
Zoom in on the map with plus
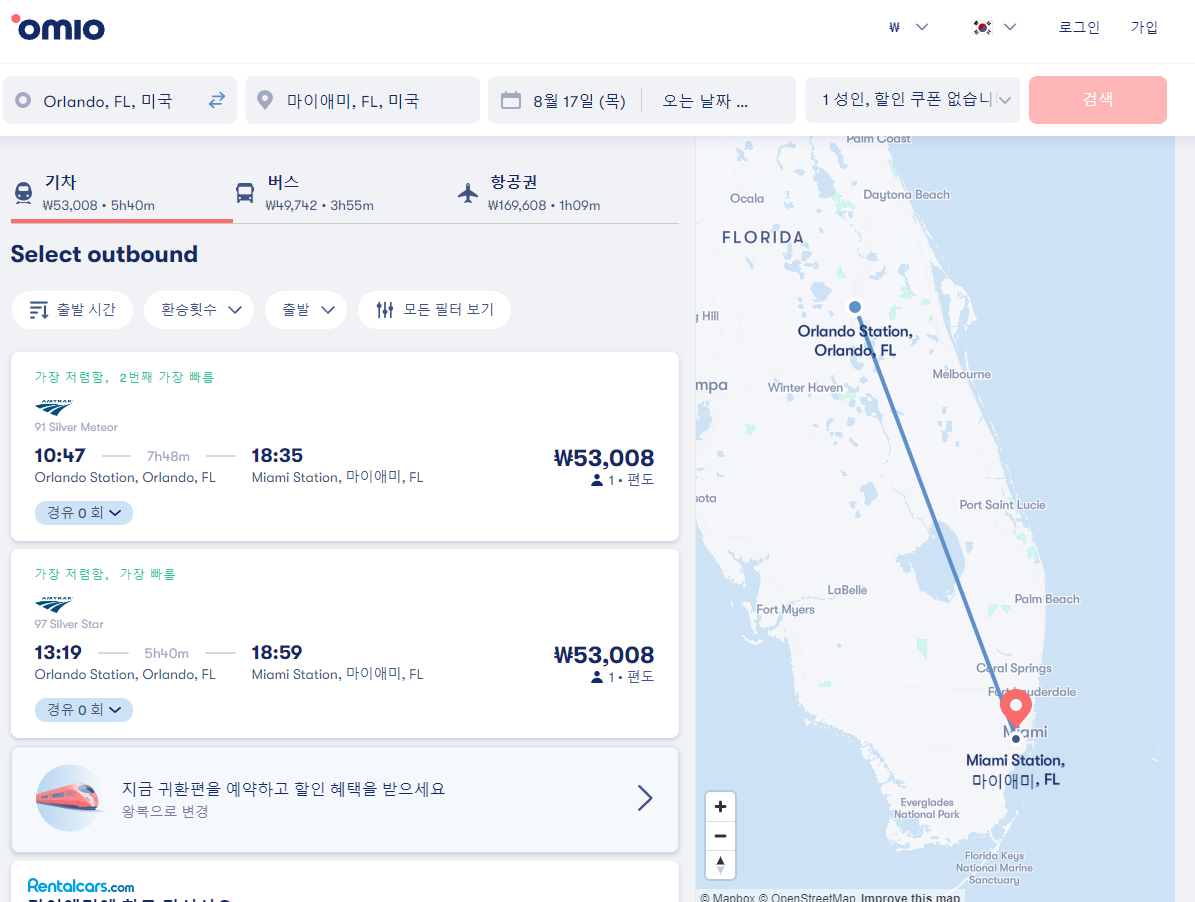pyautogui.click(x=720, y=807)
